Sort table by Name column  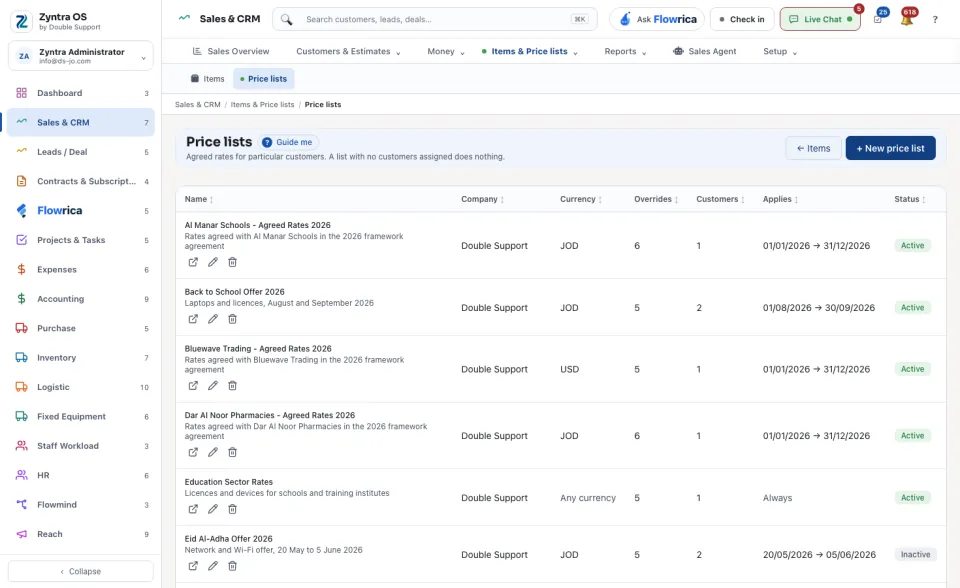199,199
